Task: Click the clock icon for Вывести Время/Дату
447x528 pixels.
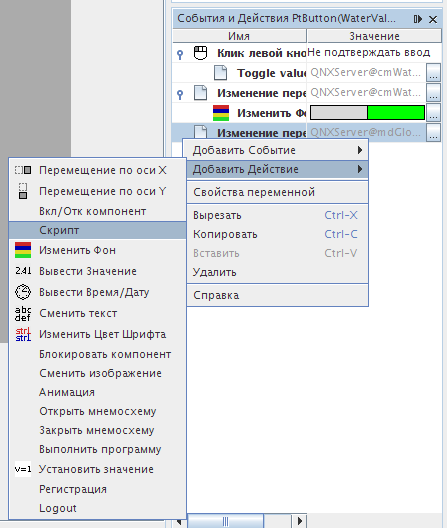Action: (x=23, y=292)
